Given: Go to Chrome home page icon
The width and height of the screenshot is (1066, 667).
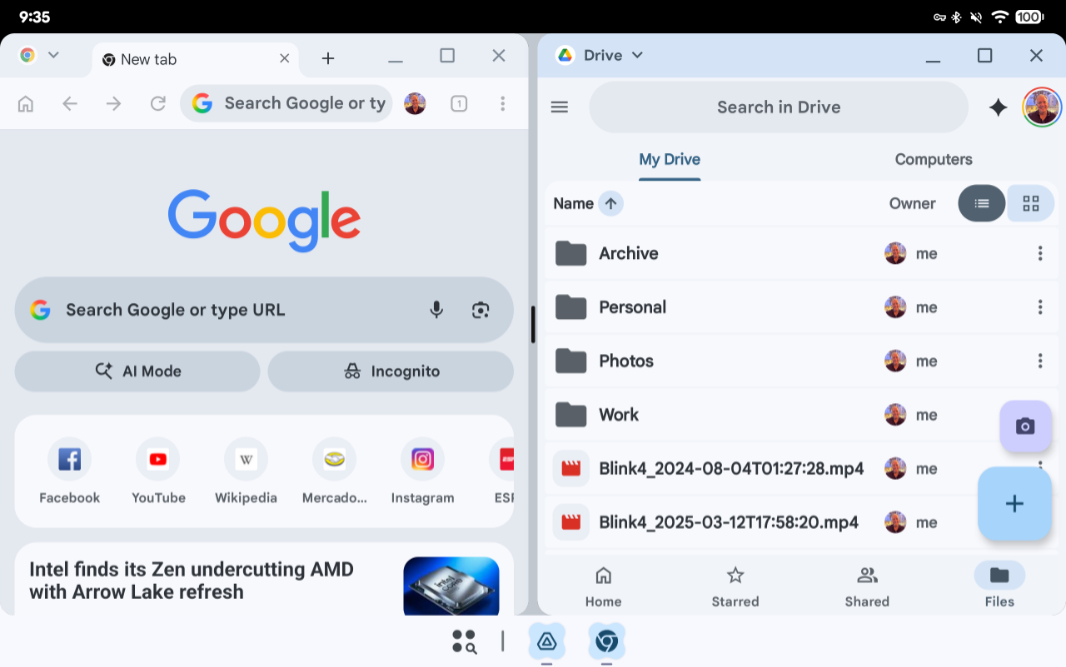Looking at the screenshot, I should click(x=26, y=104).
